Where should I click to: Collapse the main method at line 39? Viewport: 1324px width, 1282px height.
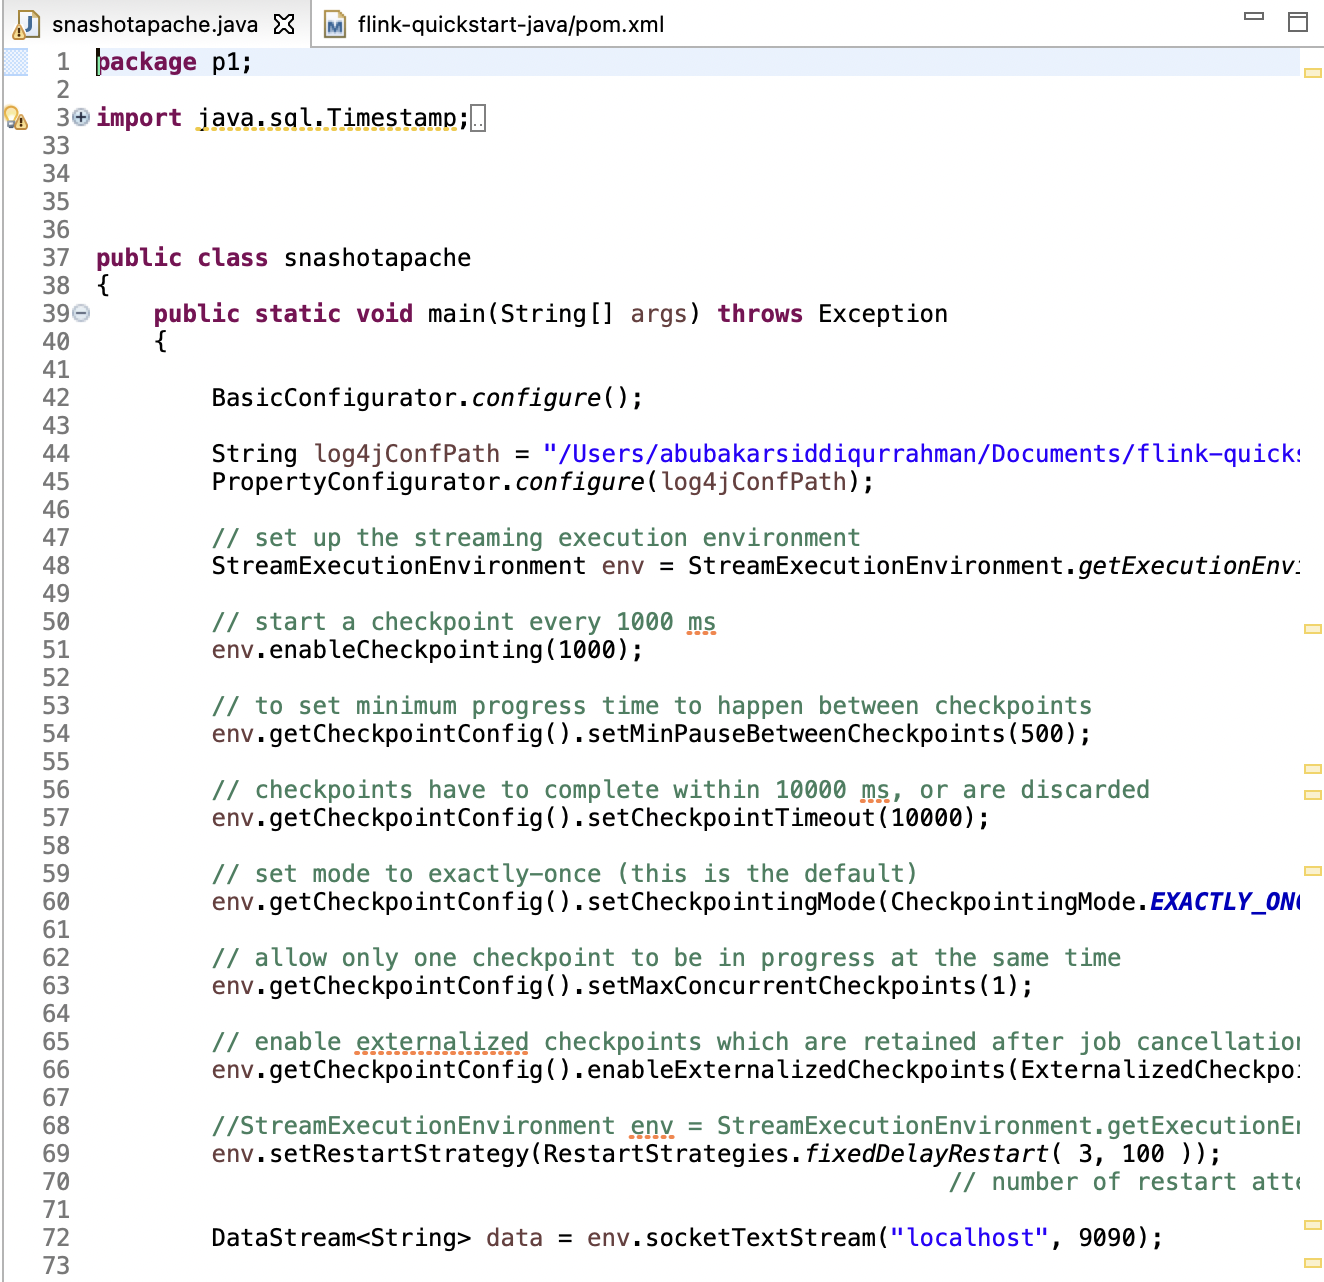(x=81, y=313)
